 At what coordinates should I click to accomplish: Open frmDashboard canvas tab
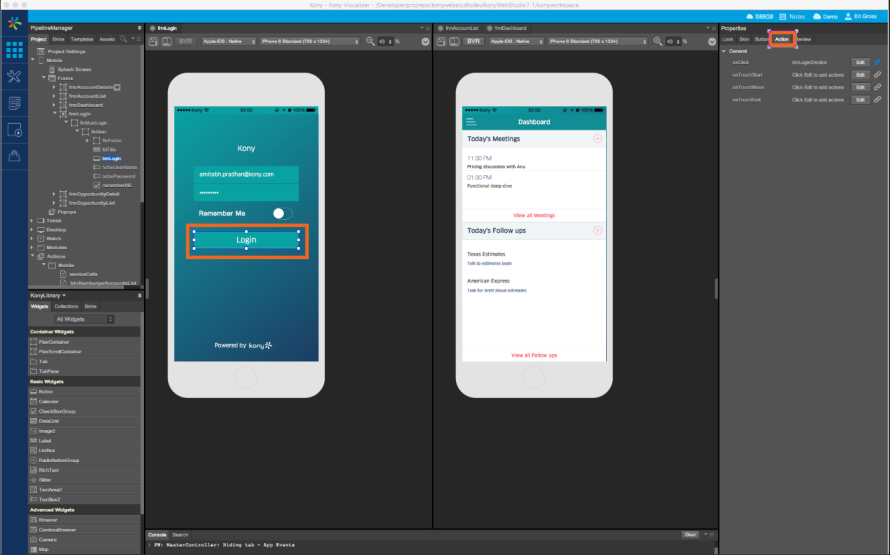(x=506, y=28)
